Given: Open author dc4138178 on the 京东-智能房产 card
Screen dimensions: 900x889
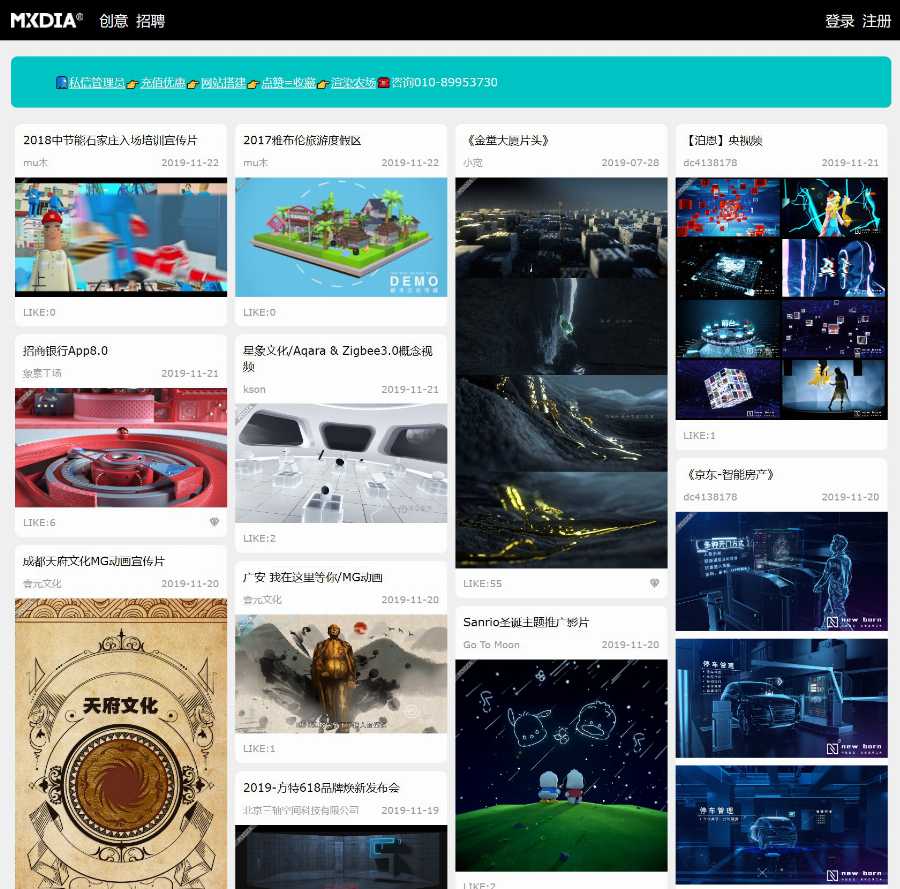Looking at the screenshot, I should (711, 496).
